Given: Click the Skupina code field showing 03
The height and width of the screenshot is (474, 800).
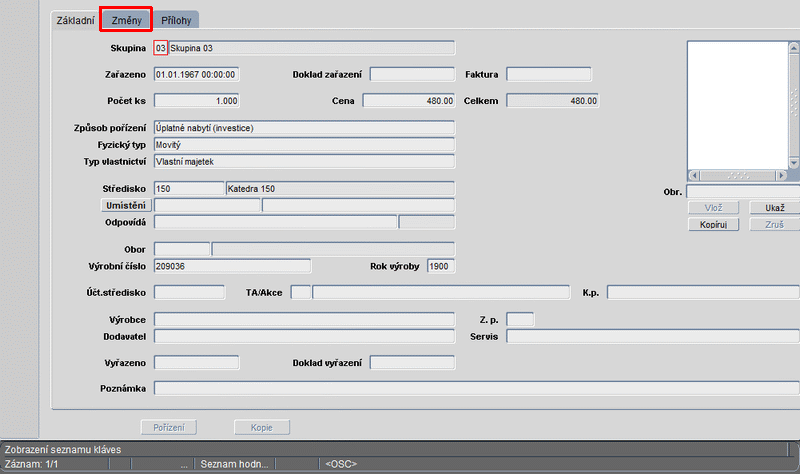Looking at the screenshot, I should coord(161,48).
